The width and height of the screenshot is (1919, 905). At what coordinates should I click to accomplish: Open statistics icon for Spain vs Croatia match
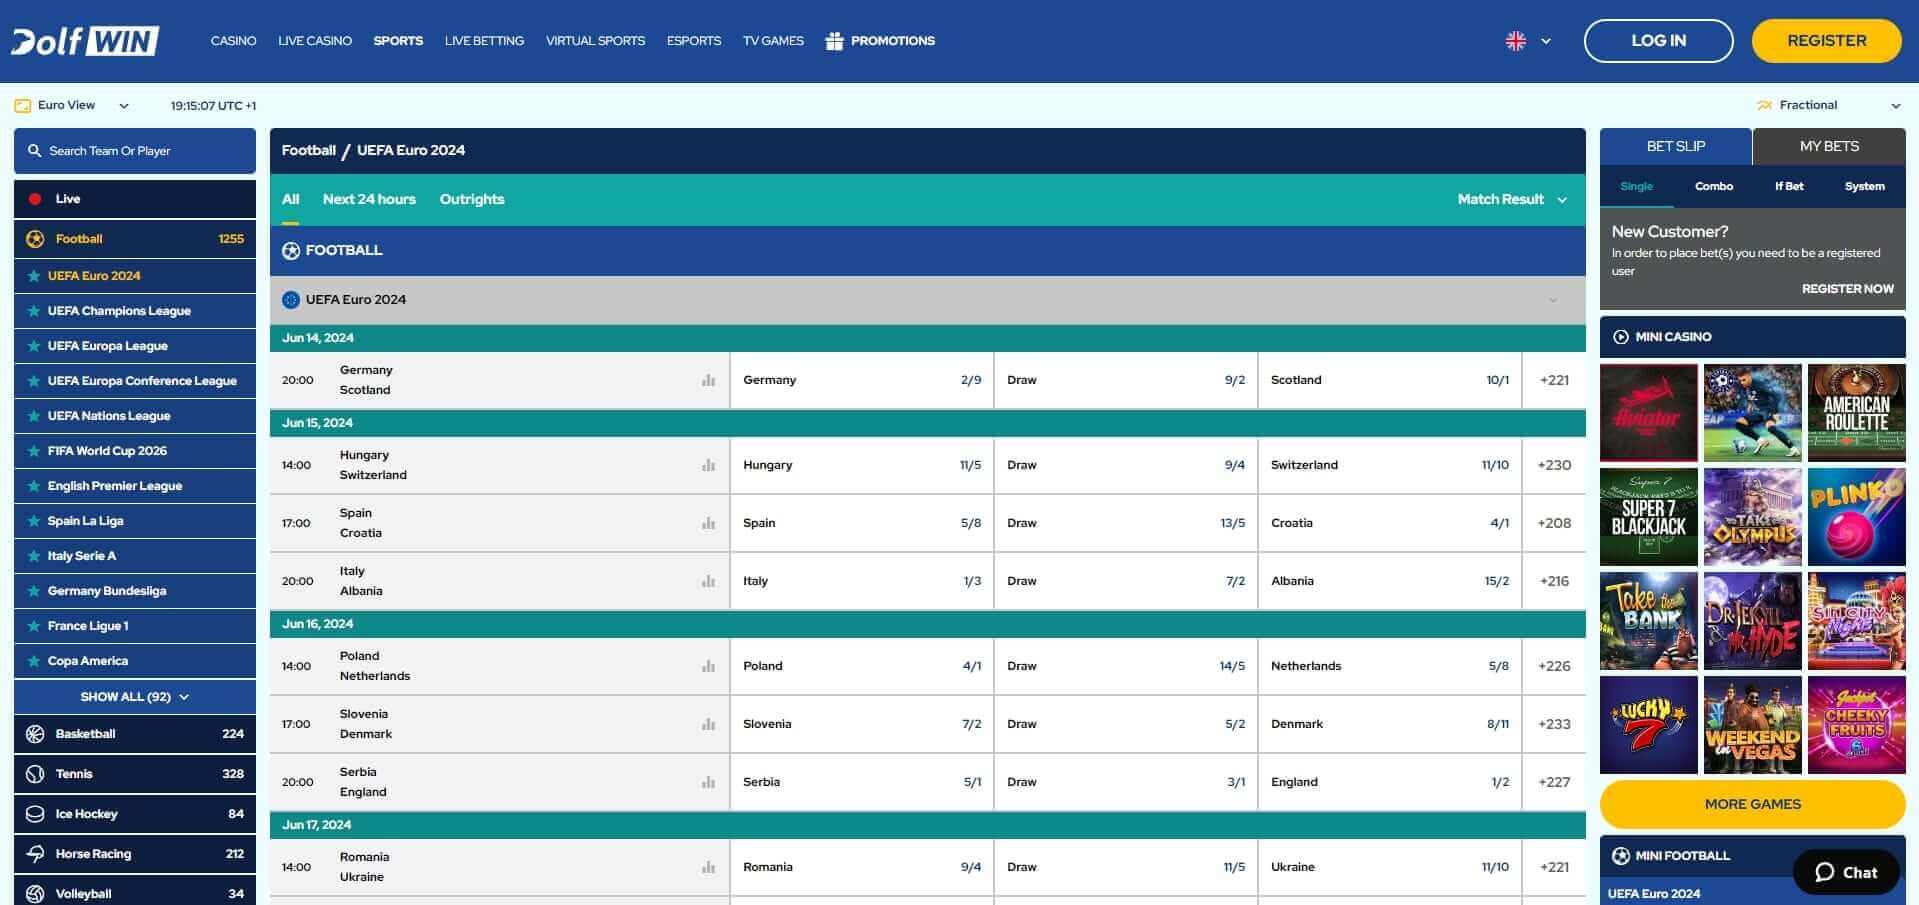708,523
